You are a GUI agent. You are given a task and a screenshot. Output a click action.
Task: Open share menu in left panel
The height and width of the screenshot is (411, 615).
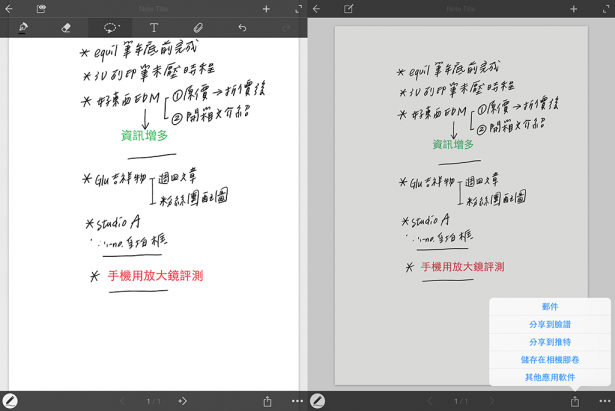(x=267, y=401)
